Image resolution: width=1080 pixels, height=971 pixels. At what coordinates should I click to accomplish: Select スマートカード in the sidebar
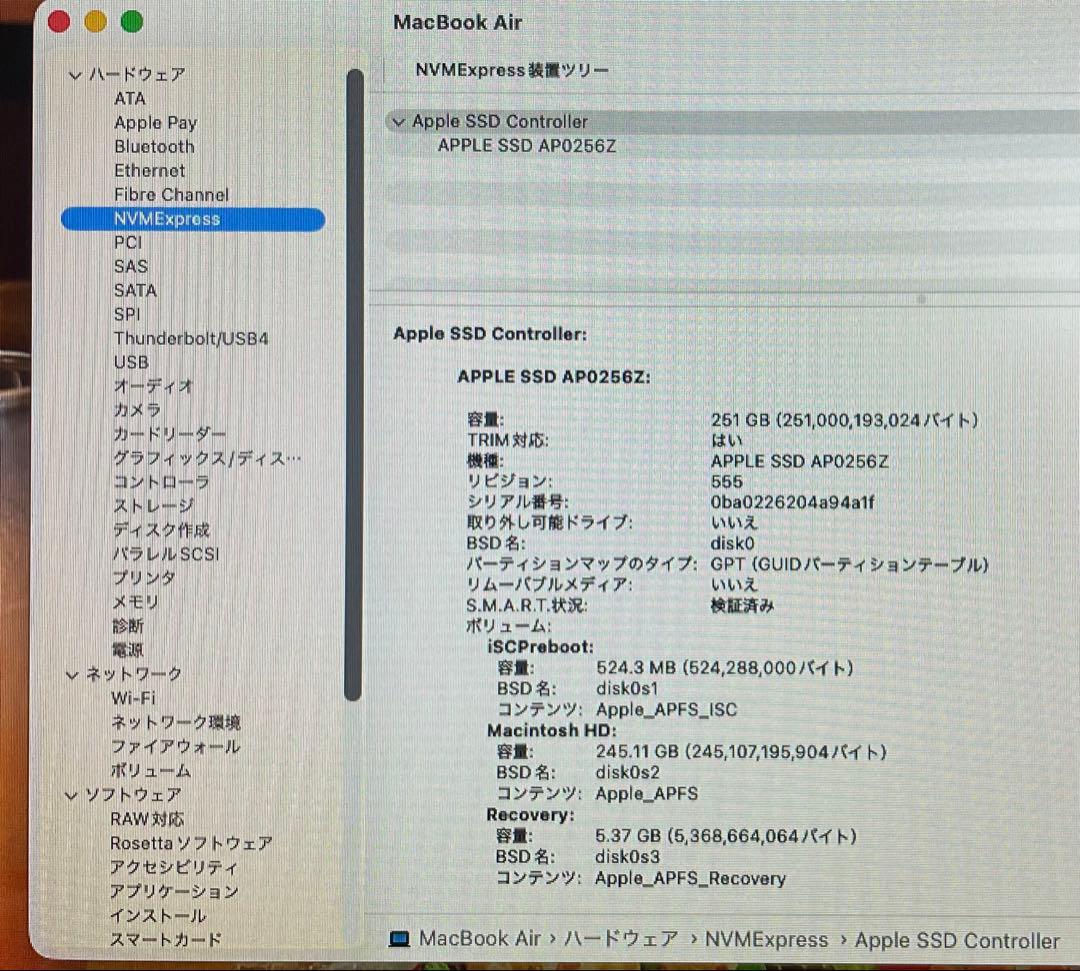[x=166, y=940]
